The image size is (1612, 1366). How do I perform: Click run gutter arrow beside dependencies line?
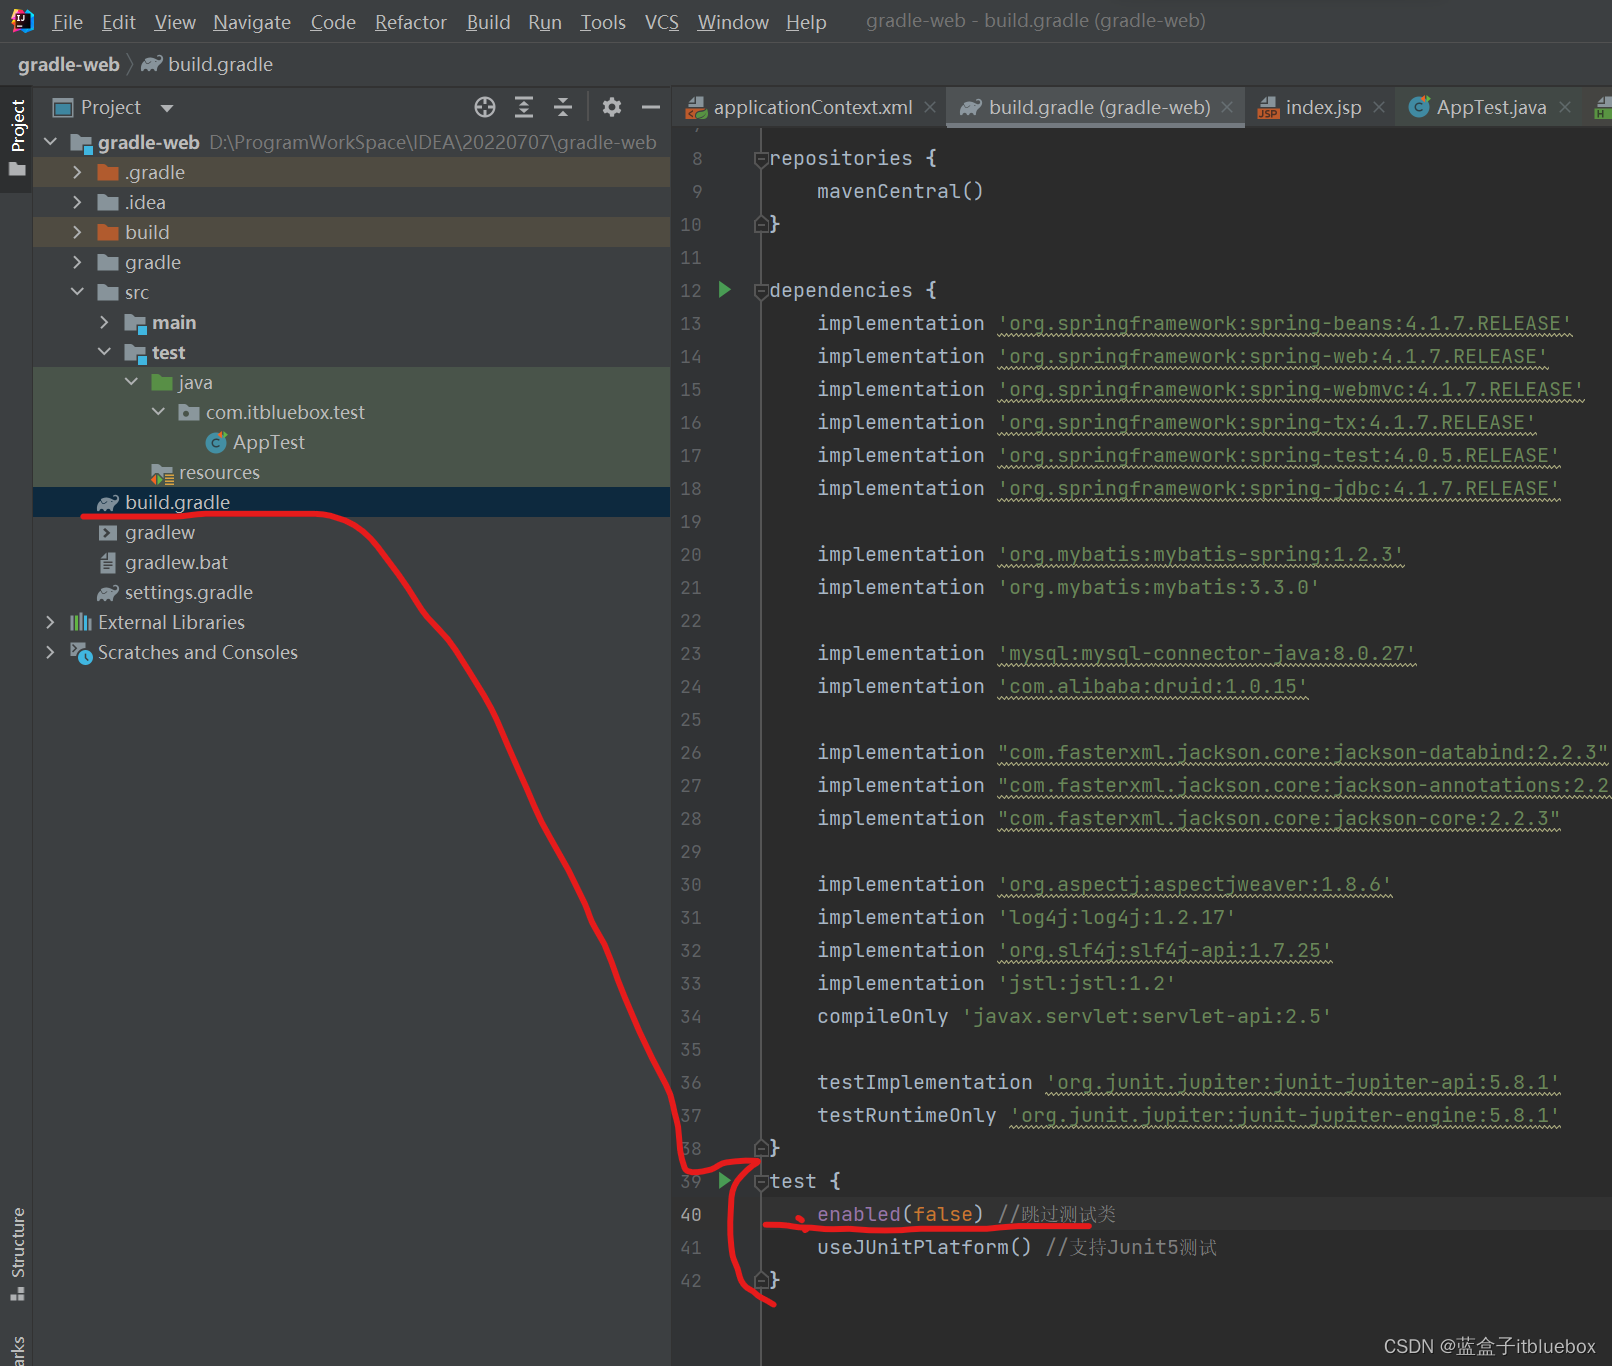tap(725, 290)
